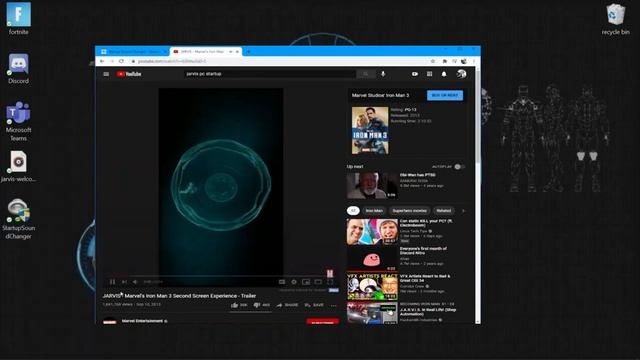Open the YouTube notifications bell

click(x=444, y=74)
